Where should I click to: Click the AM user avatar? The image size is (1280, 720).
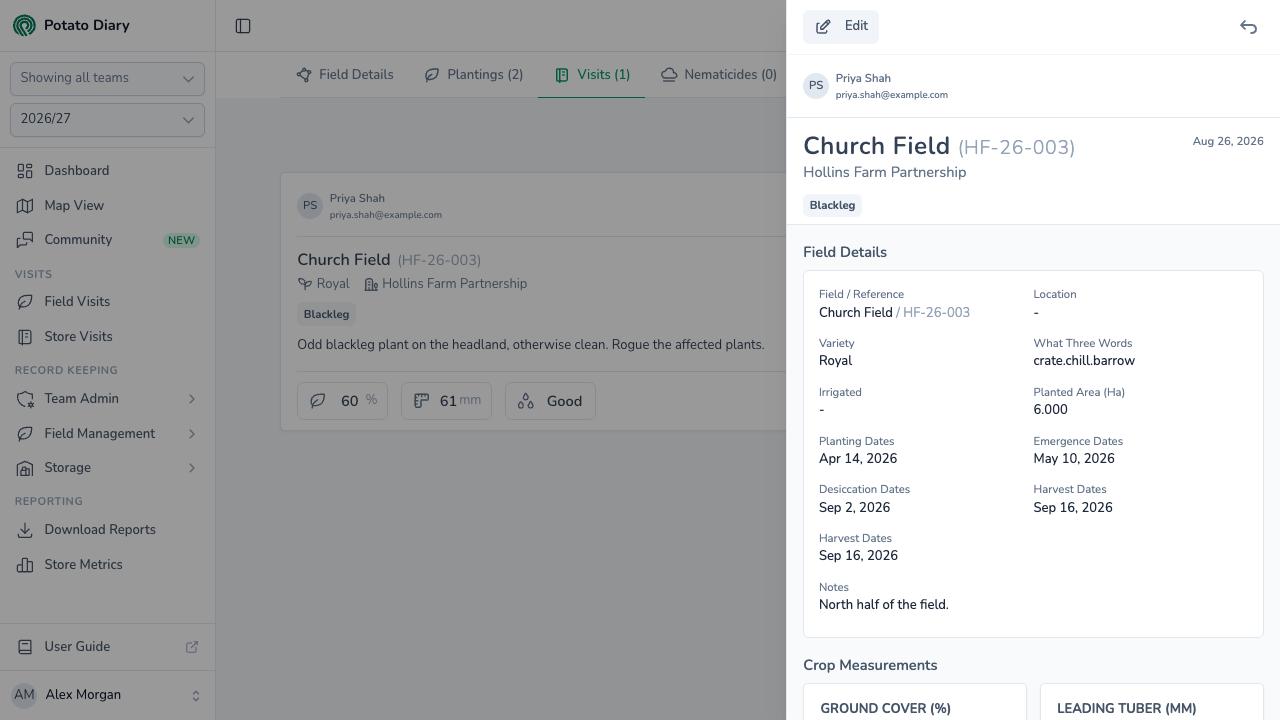(x=24, y=695)
